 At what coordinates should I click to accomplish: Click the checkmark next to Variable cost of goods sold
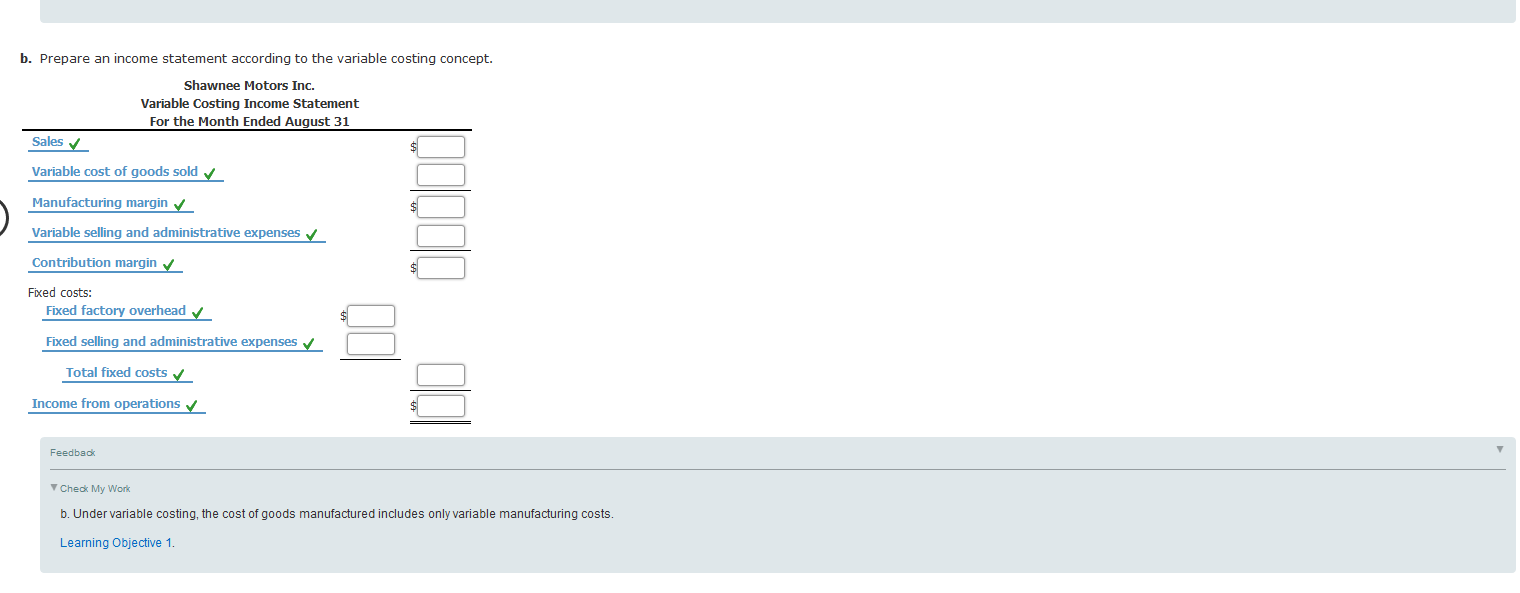tap(209, 172)
